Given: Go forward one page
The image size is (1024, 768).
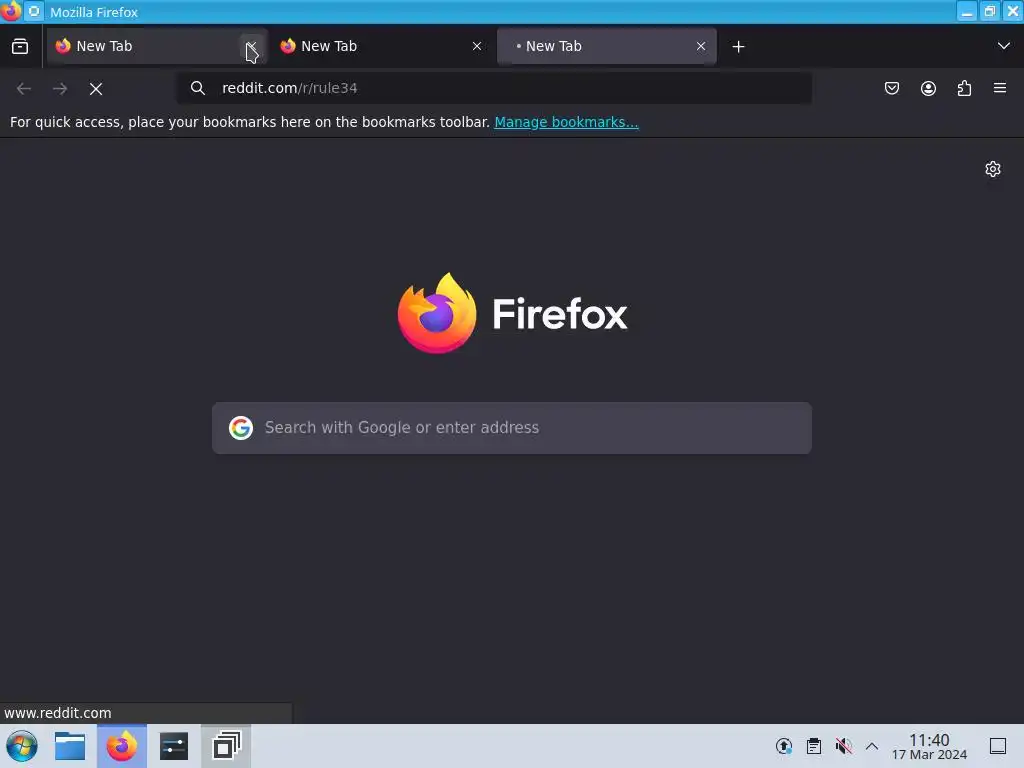Looking at the screenshot, I should (x=60, y=89).
